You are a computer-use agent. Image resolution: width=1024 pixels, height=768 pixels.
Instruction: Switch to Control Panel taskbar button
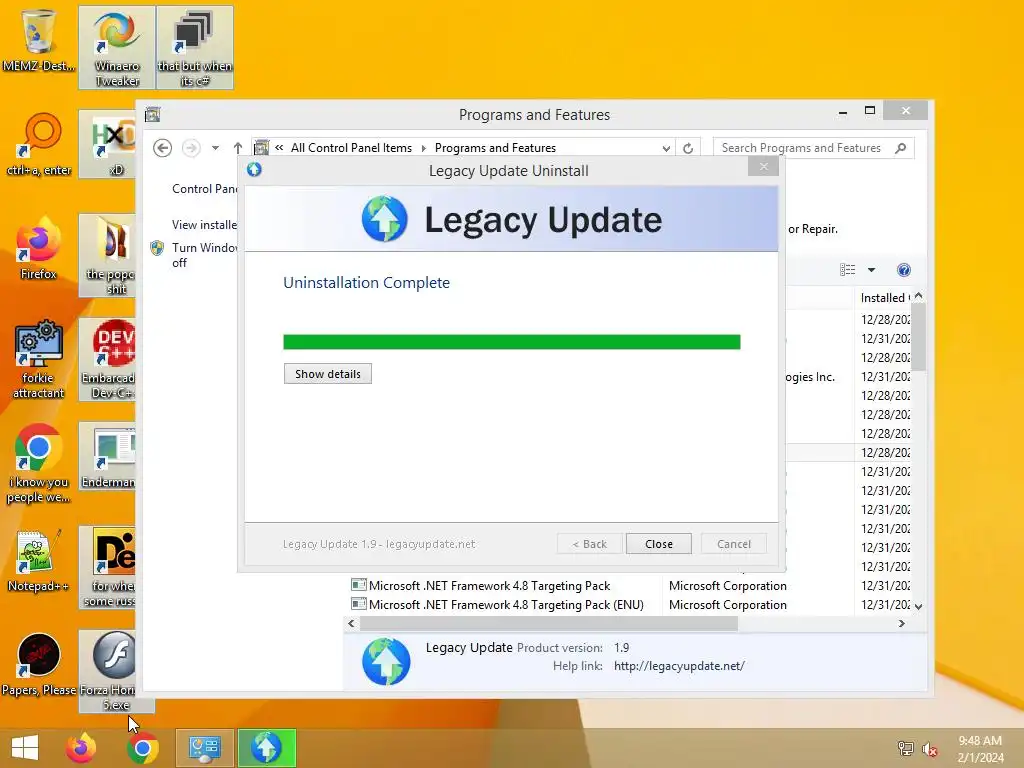[x=204, y=748]
